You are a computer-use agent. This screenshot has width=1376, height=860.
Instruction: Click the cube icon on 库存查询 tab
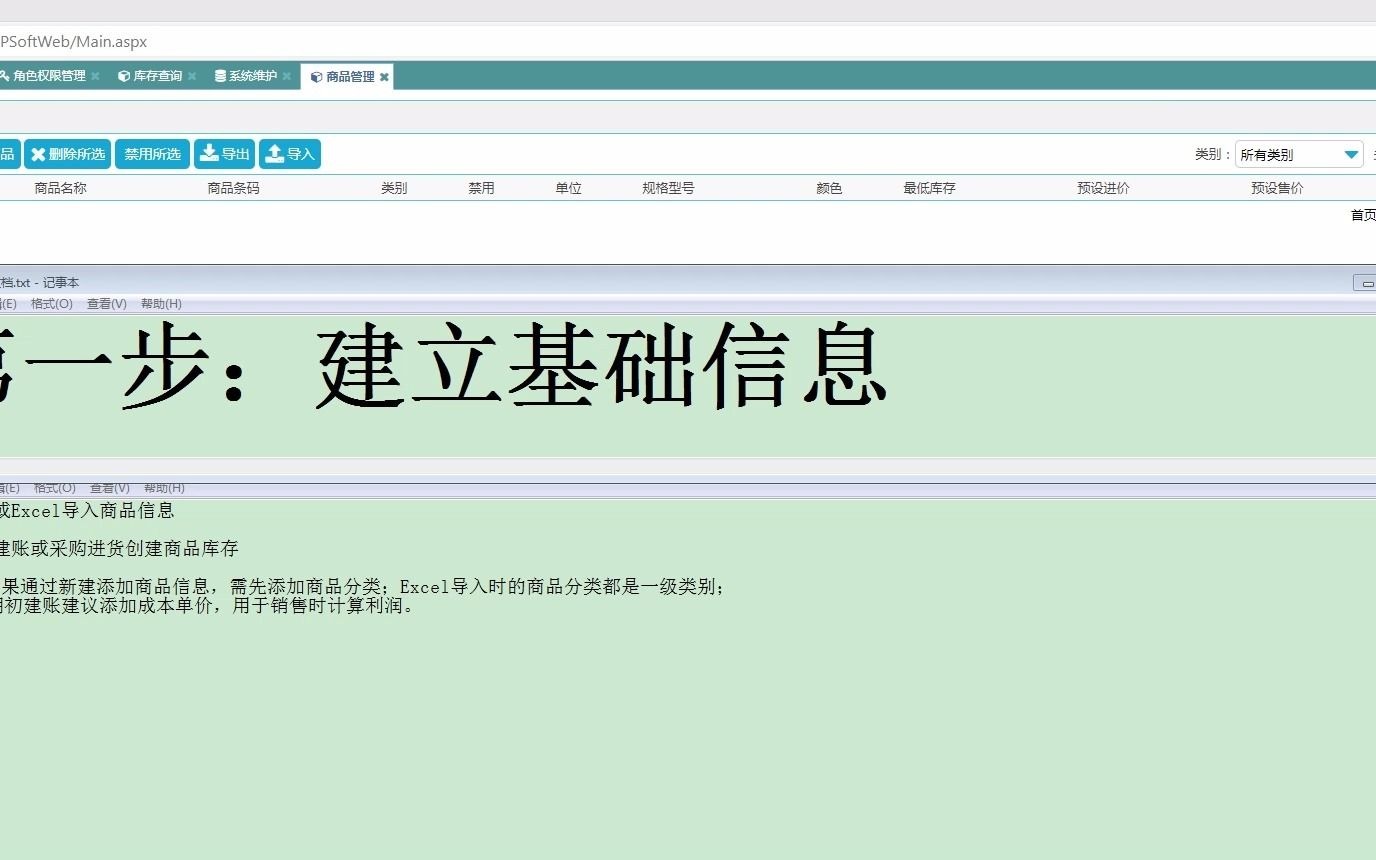click(x=124, y=76)
